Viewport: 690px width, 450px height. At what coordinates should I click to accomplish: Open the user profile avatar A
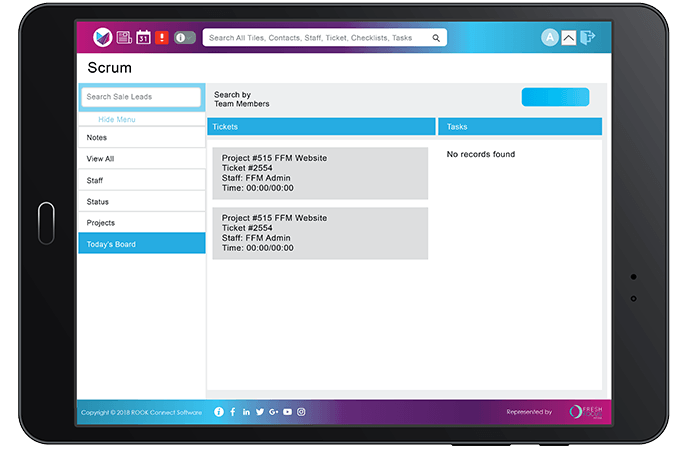pyautogui.click(x=549, y=38)
